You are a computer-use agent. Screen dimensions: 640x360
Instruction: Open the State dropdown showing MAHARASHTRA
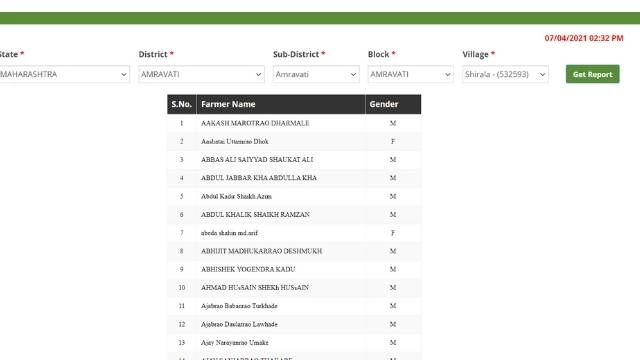pyautogui.click(x=64, y=74)
